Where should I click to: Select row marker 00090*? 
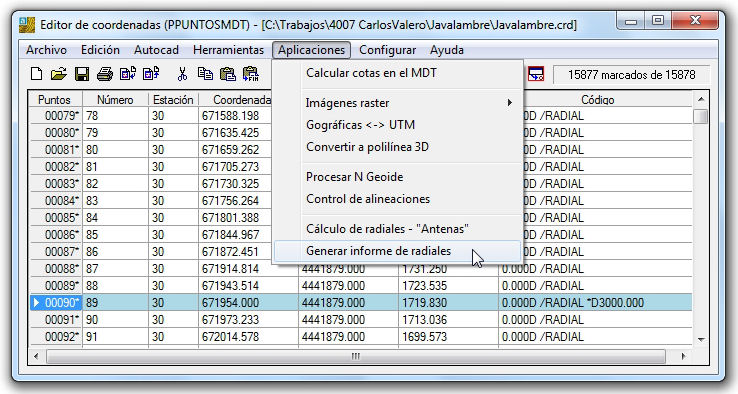point(56,303)
